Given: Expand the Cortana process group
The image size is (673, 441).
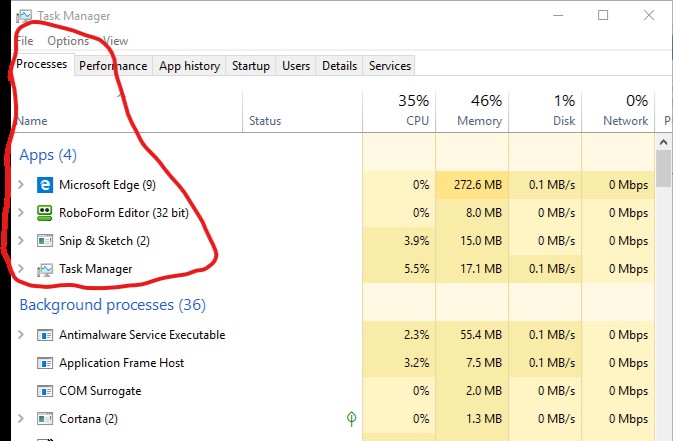Looking at the screenshot, I should point(21,418).
